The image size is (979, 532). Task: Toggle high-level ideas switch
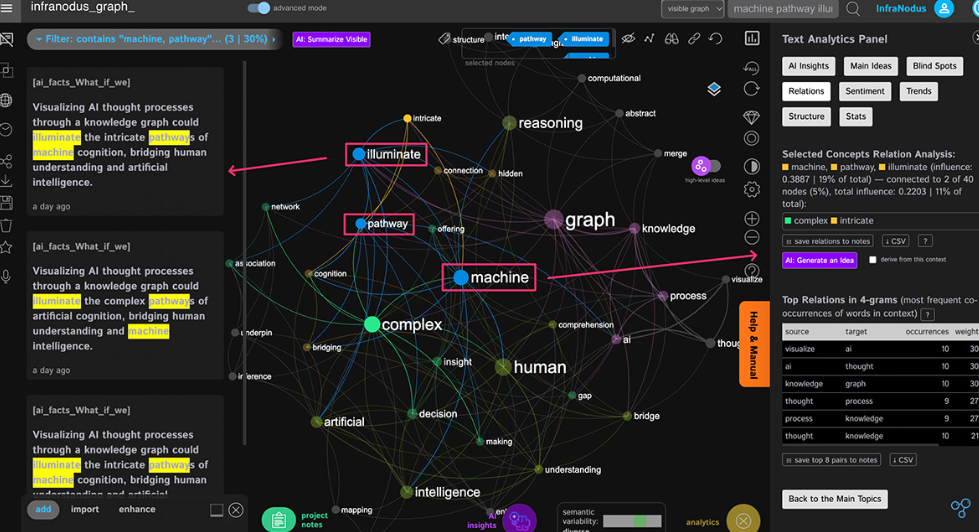(x=706, y=166)
